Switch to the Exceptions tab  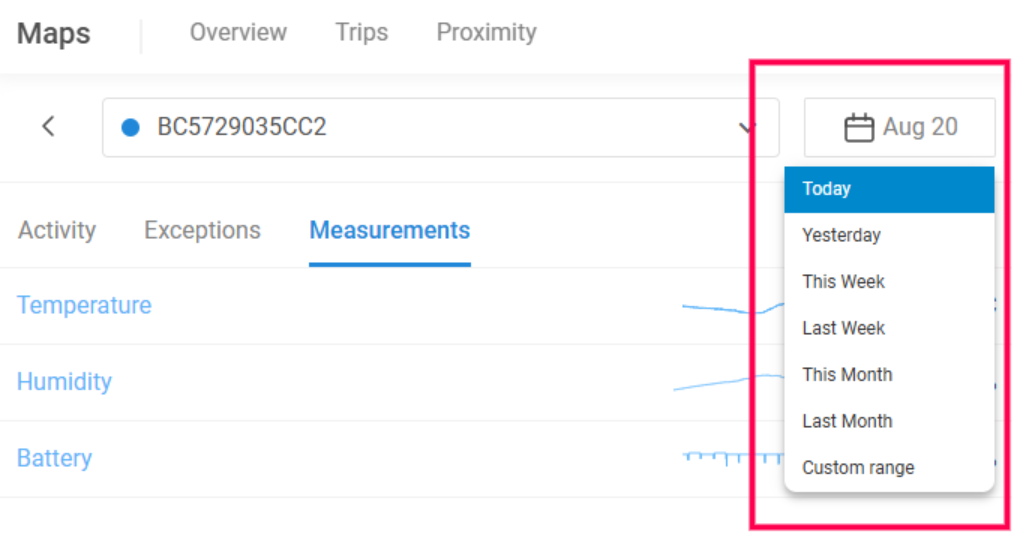point(202,231)
